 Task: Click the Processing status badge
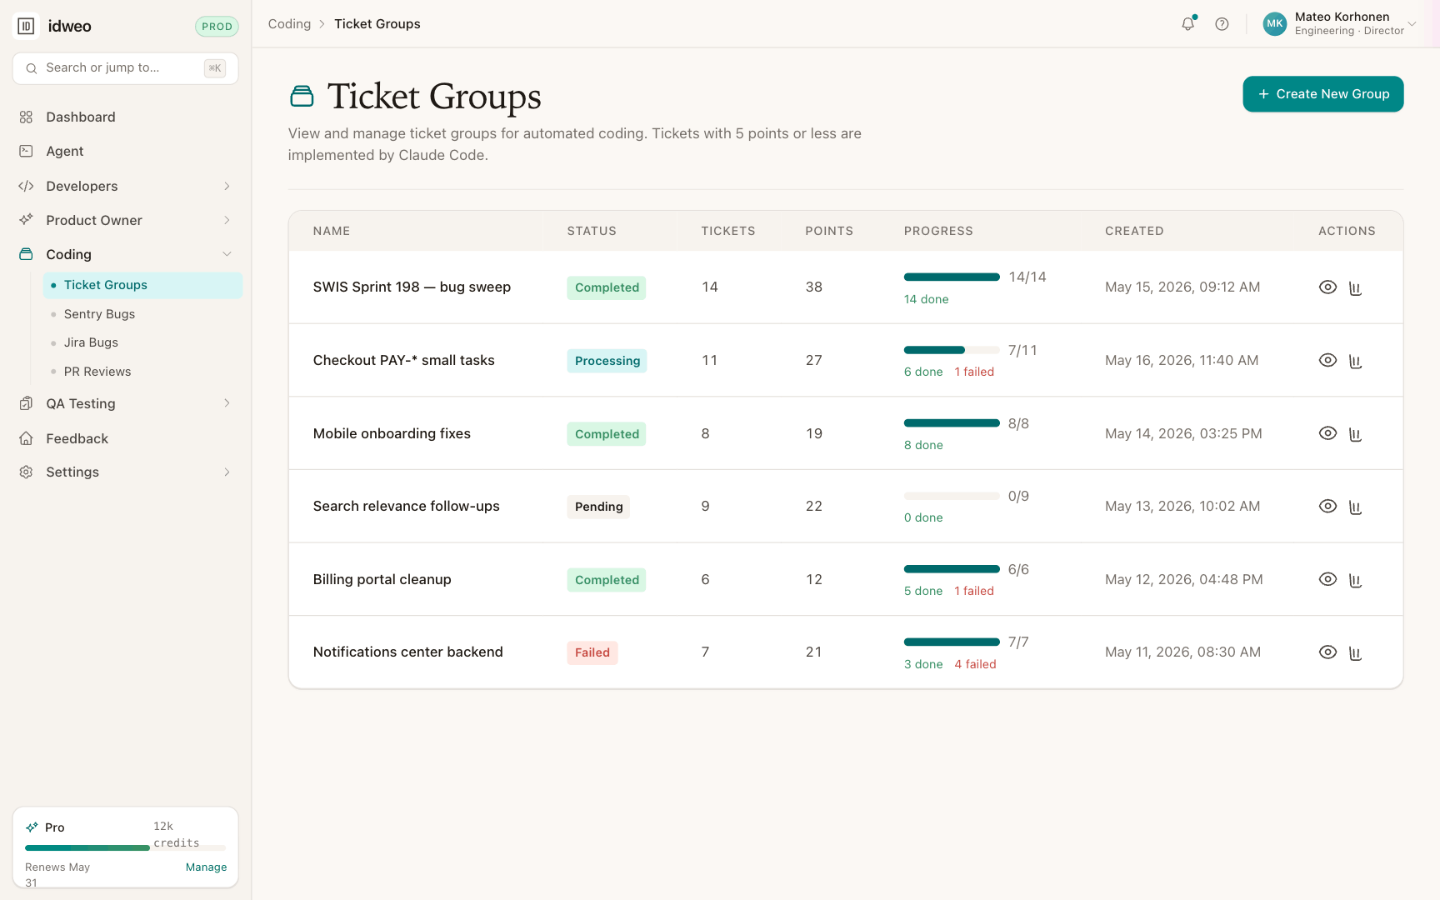coord(607,361)
